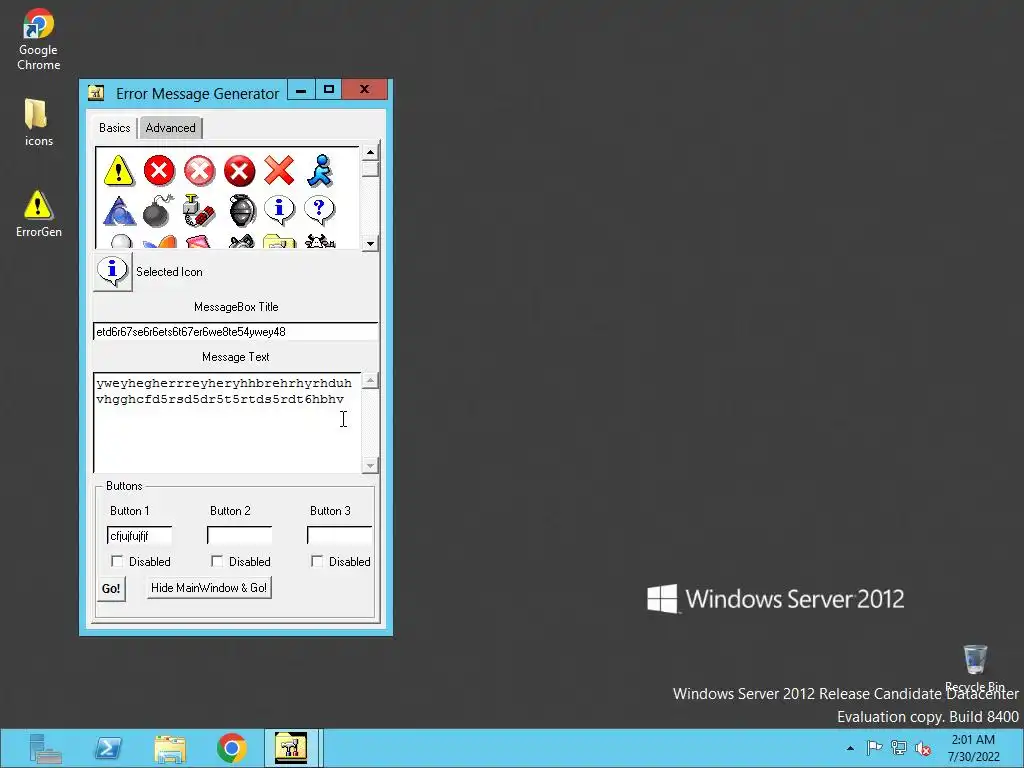This screenshot has width=1024, height=768.
Task: Open Server Manager from the taskbar
Action: [45, 748]
